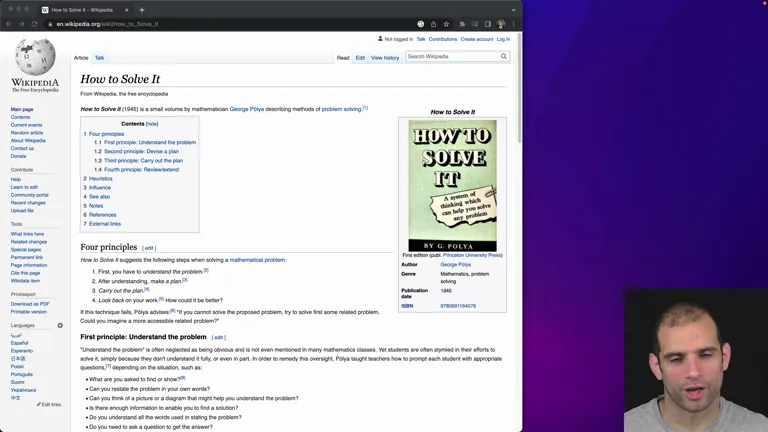
Task: Switch to the Talk page tab
Action: click(99, 58)
